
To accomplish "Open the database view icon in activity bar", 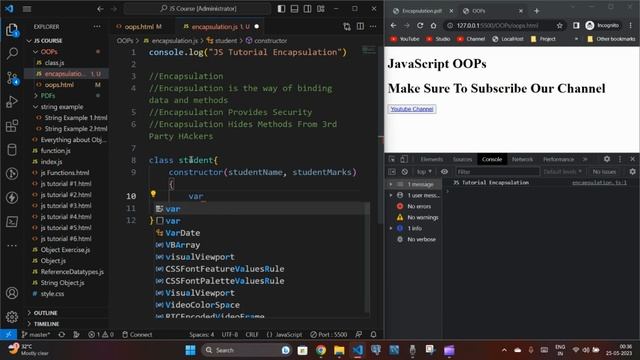I will [x=12, y=150].
